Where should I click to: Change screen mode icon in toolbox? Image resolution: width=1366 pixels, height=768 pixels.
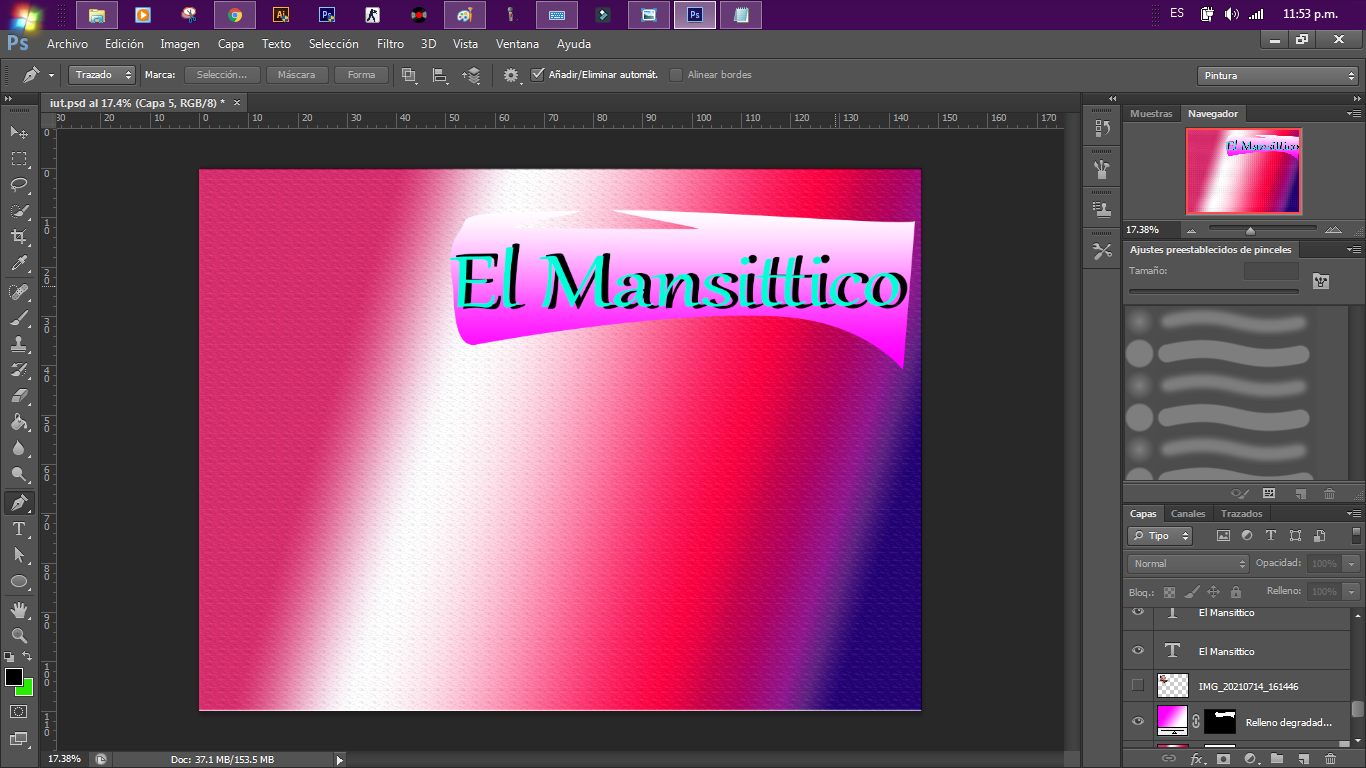(19, 739)
